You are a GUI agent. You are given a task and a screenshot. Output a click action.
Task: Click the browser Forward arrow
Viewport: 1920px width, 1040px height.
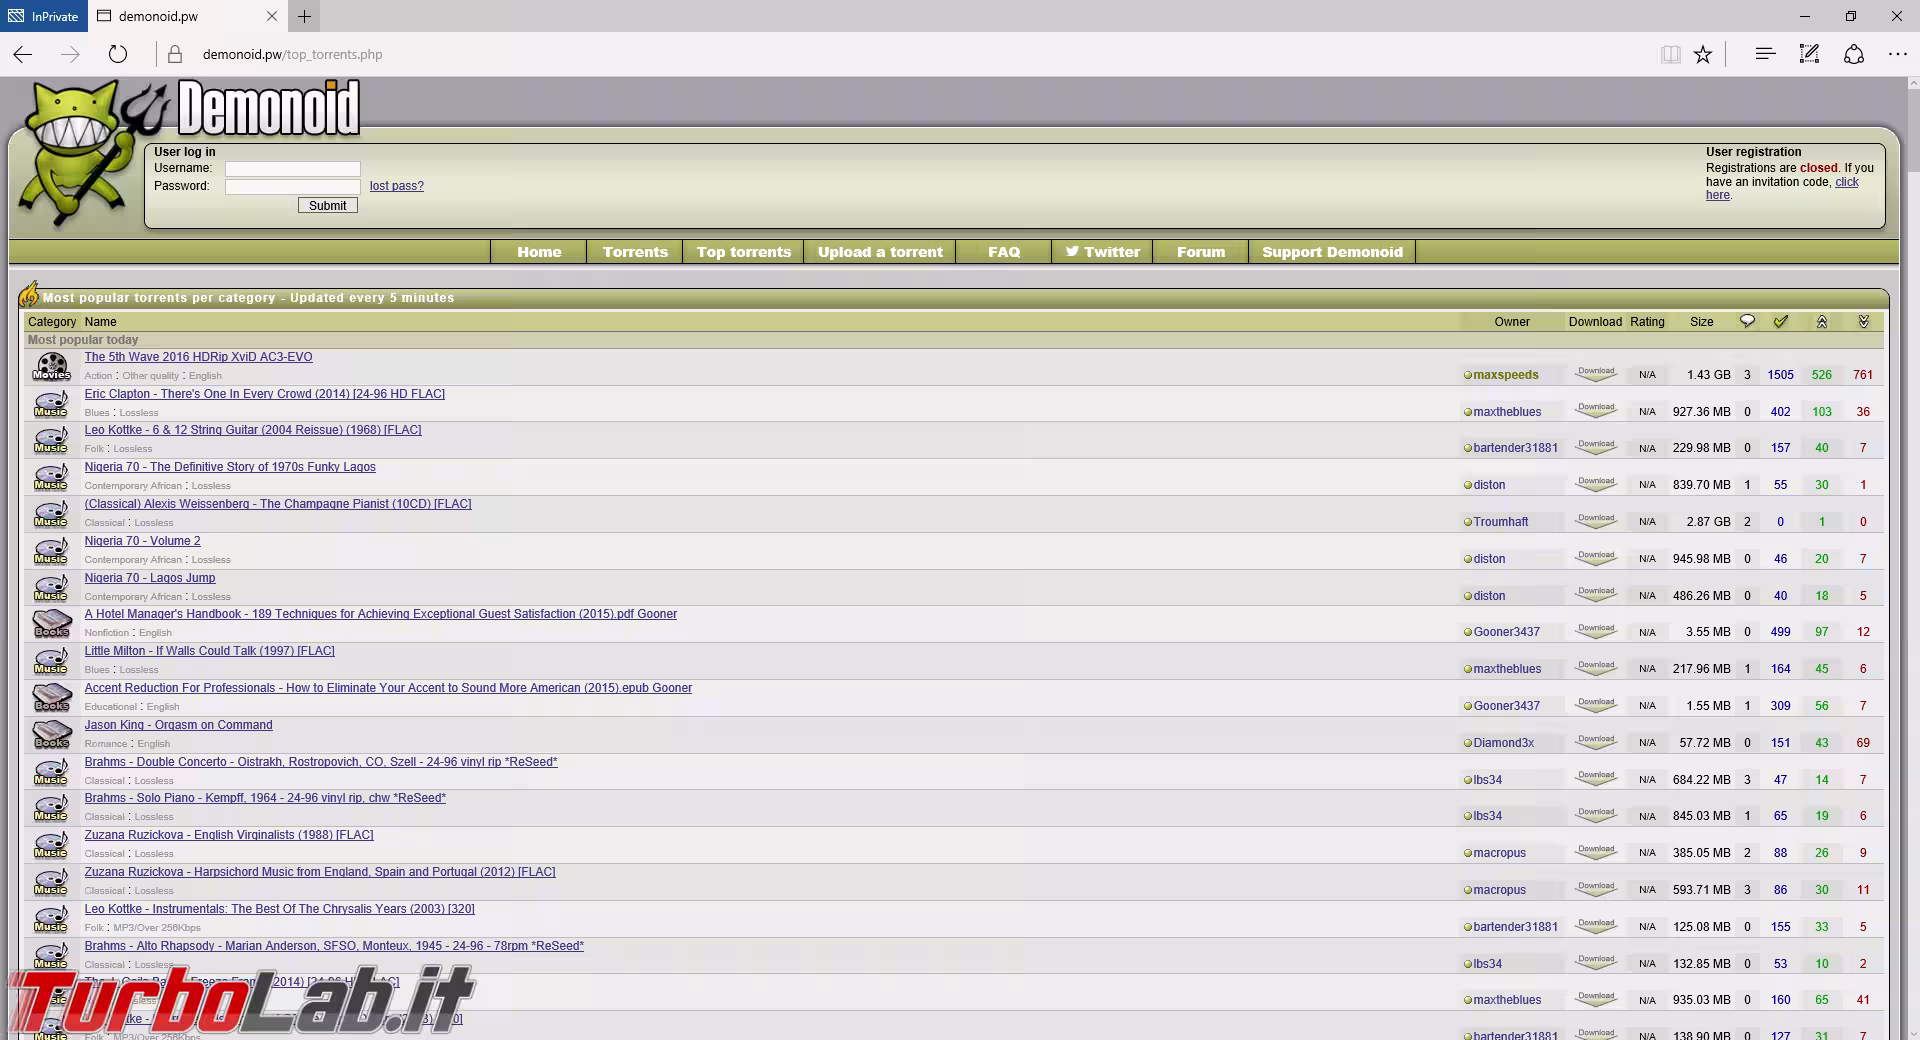70,55
